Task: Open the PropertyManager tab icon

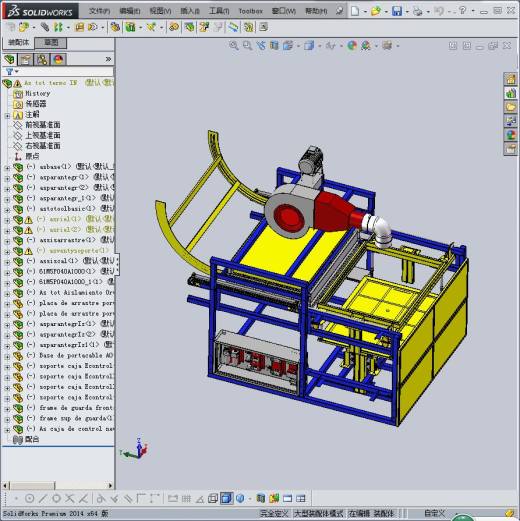Action: [x=25, y=59]
